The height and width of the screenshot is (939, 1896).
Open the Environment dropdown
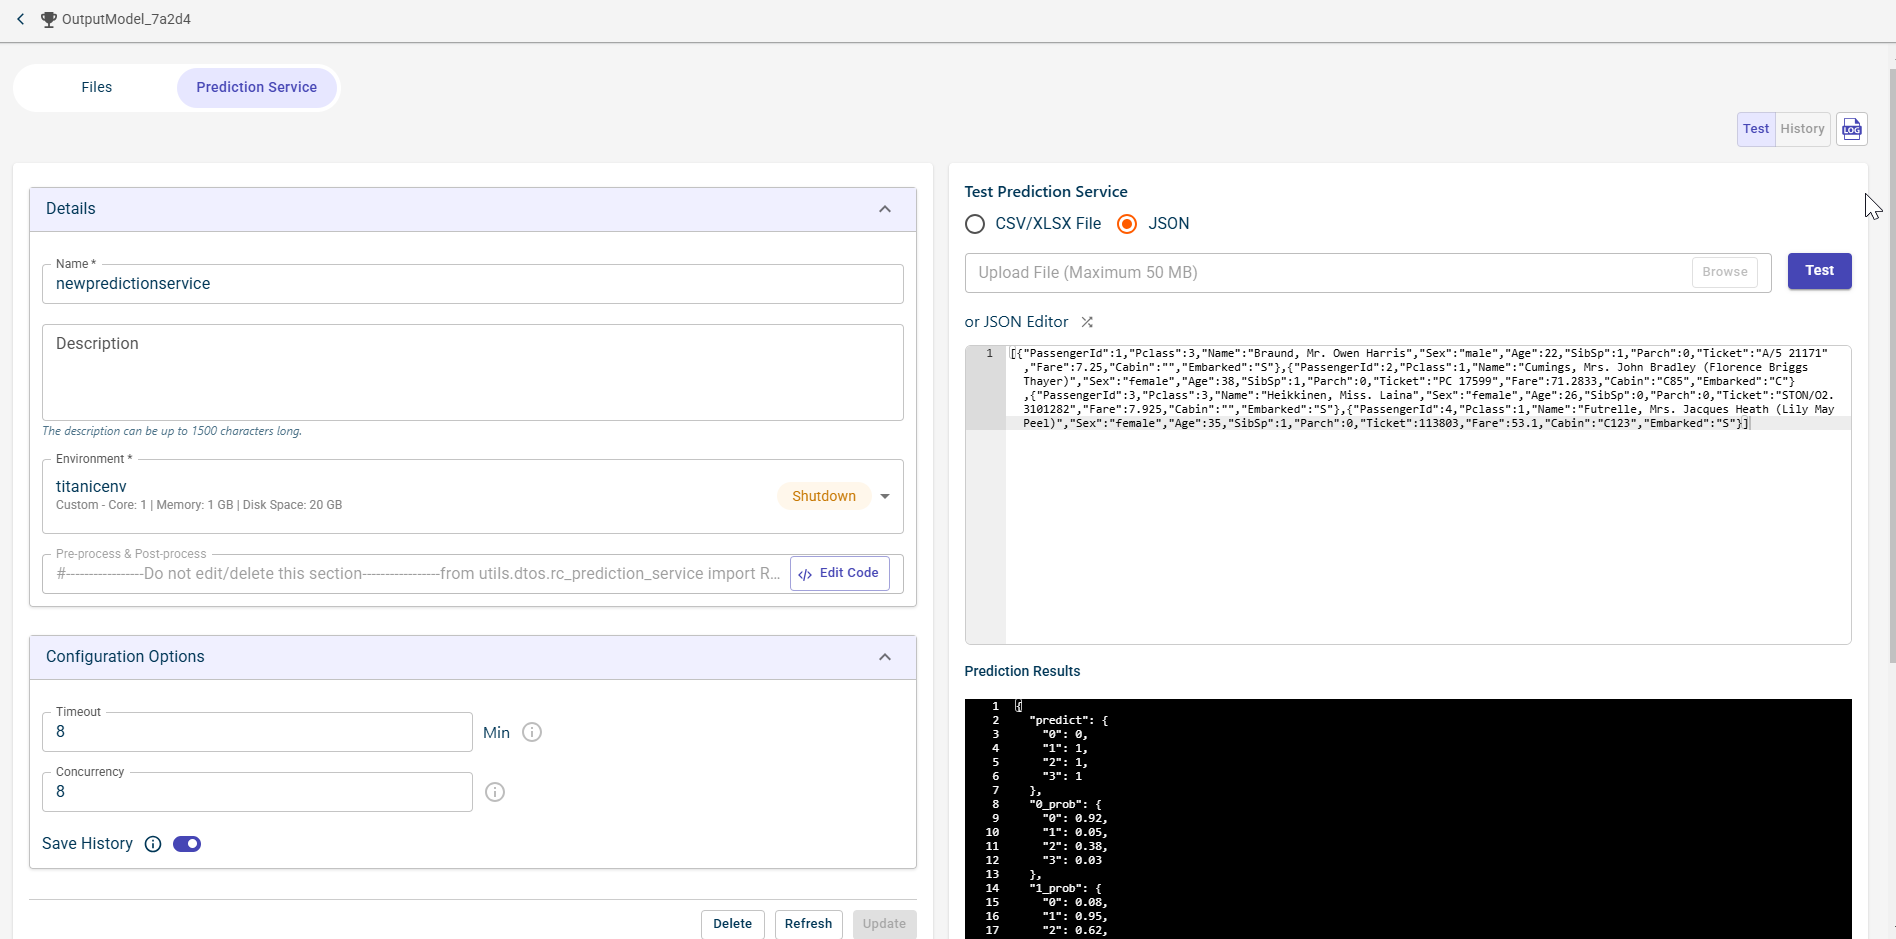click(884, 496)
